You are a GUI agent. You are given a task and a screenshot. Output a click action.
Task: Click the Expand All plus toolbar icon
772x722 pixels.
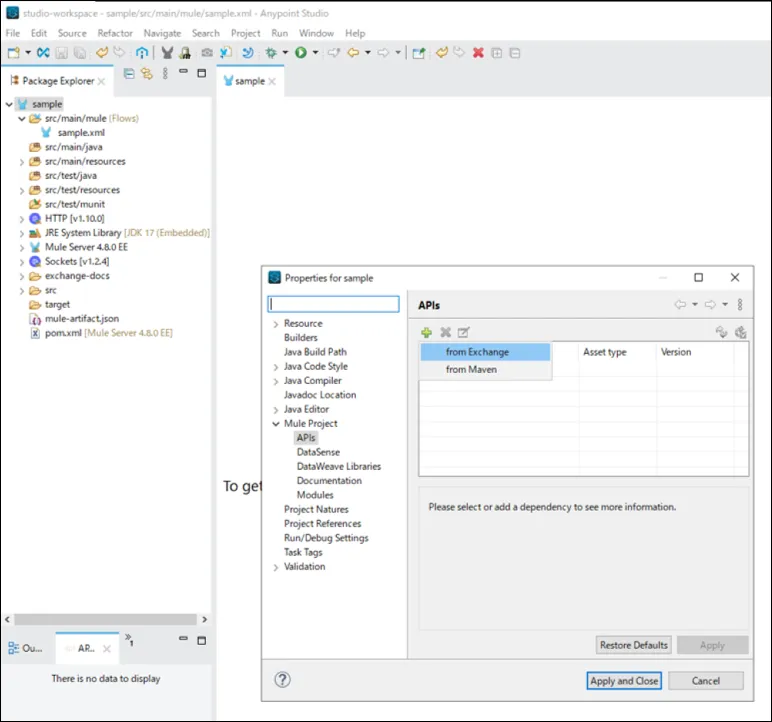(497, 53)
